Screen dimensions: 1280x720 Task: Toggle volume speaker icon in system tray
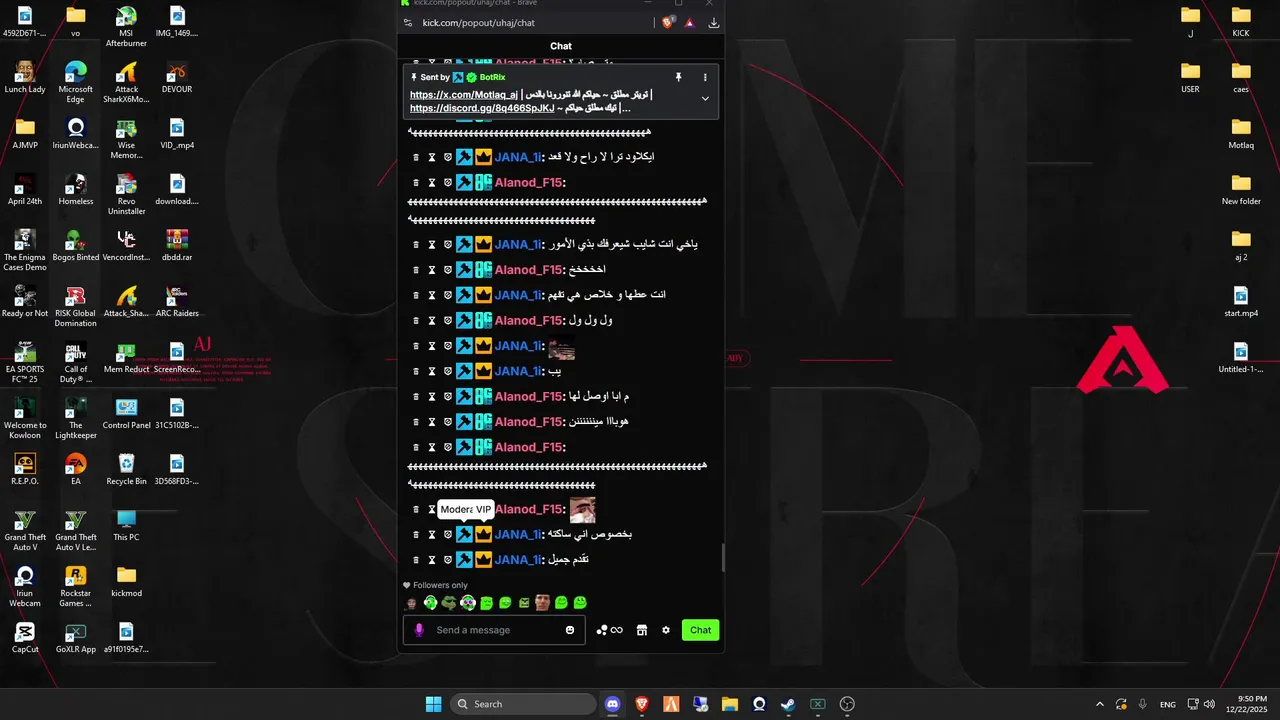1209,704
